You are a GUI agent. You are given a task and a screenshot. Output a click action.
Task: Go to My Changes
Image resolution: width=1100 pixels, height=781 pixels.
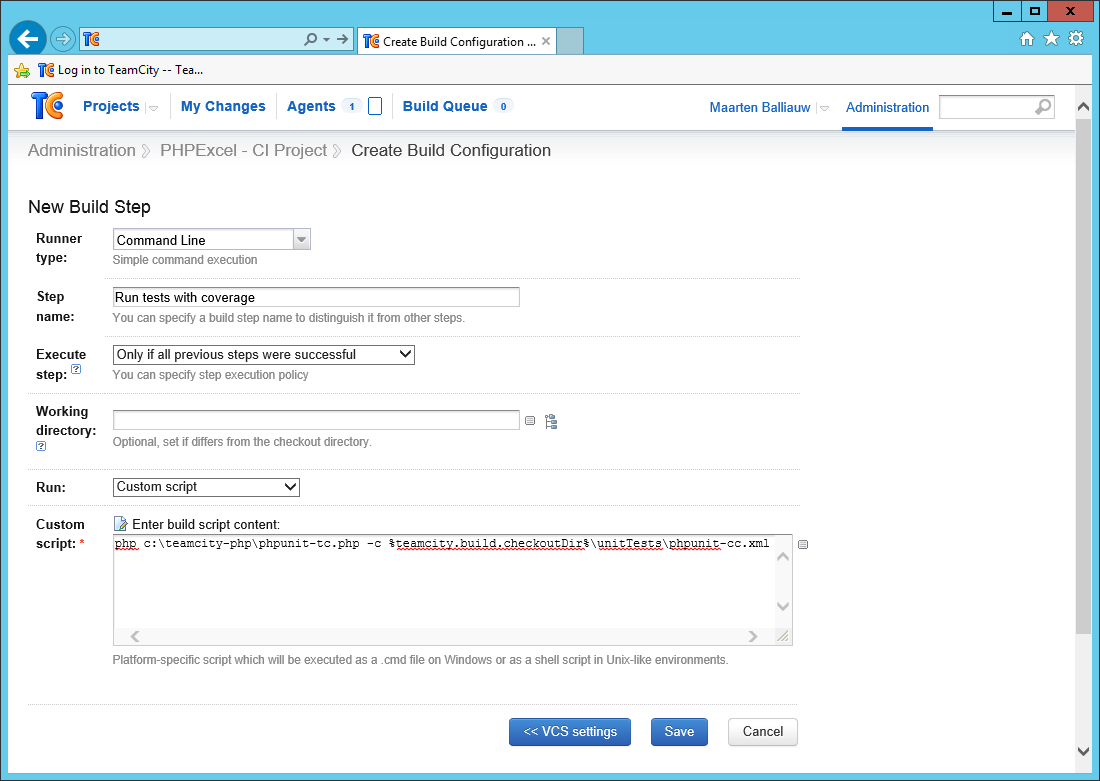click(223, 106)
